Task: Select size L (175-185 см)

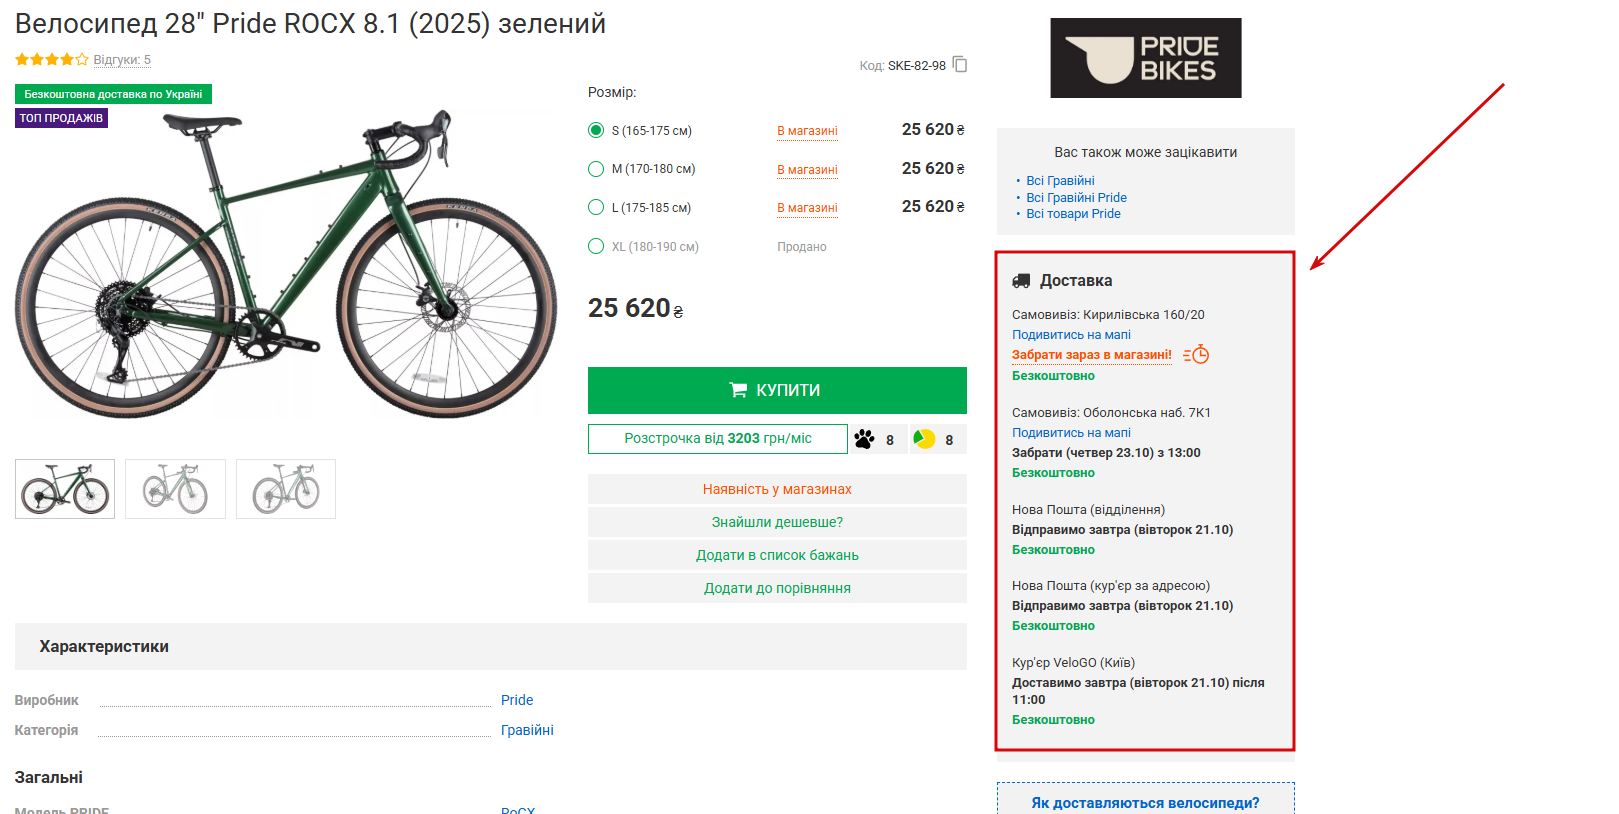Action: pyautogui.click(x=596, y=208)
